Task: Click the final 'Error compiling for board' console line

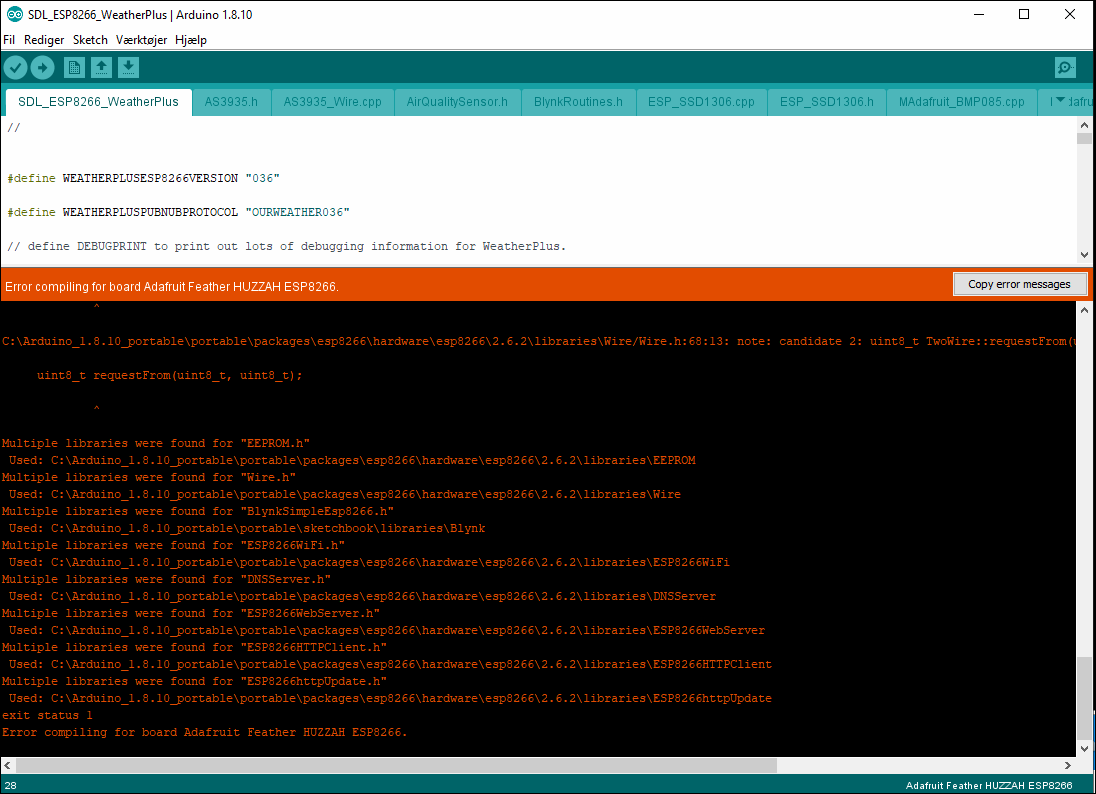Action: (204, 732)
